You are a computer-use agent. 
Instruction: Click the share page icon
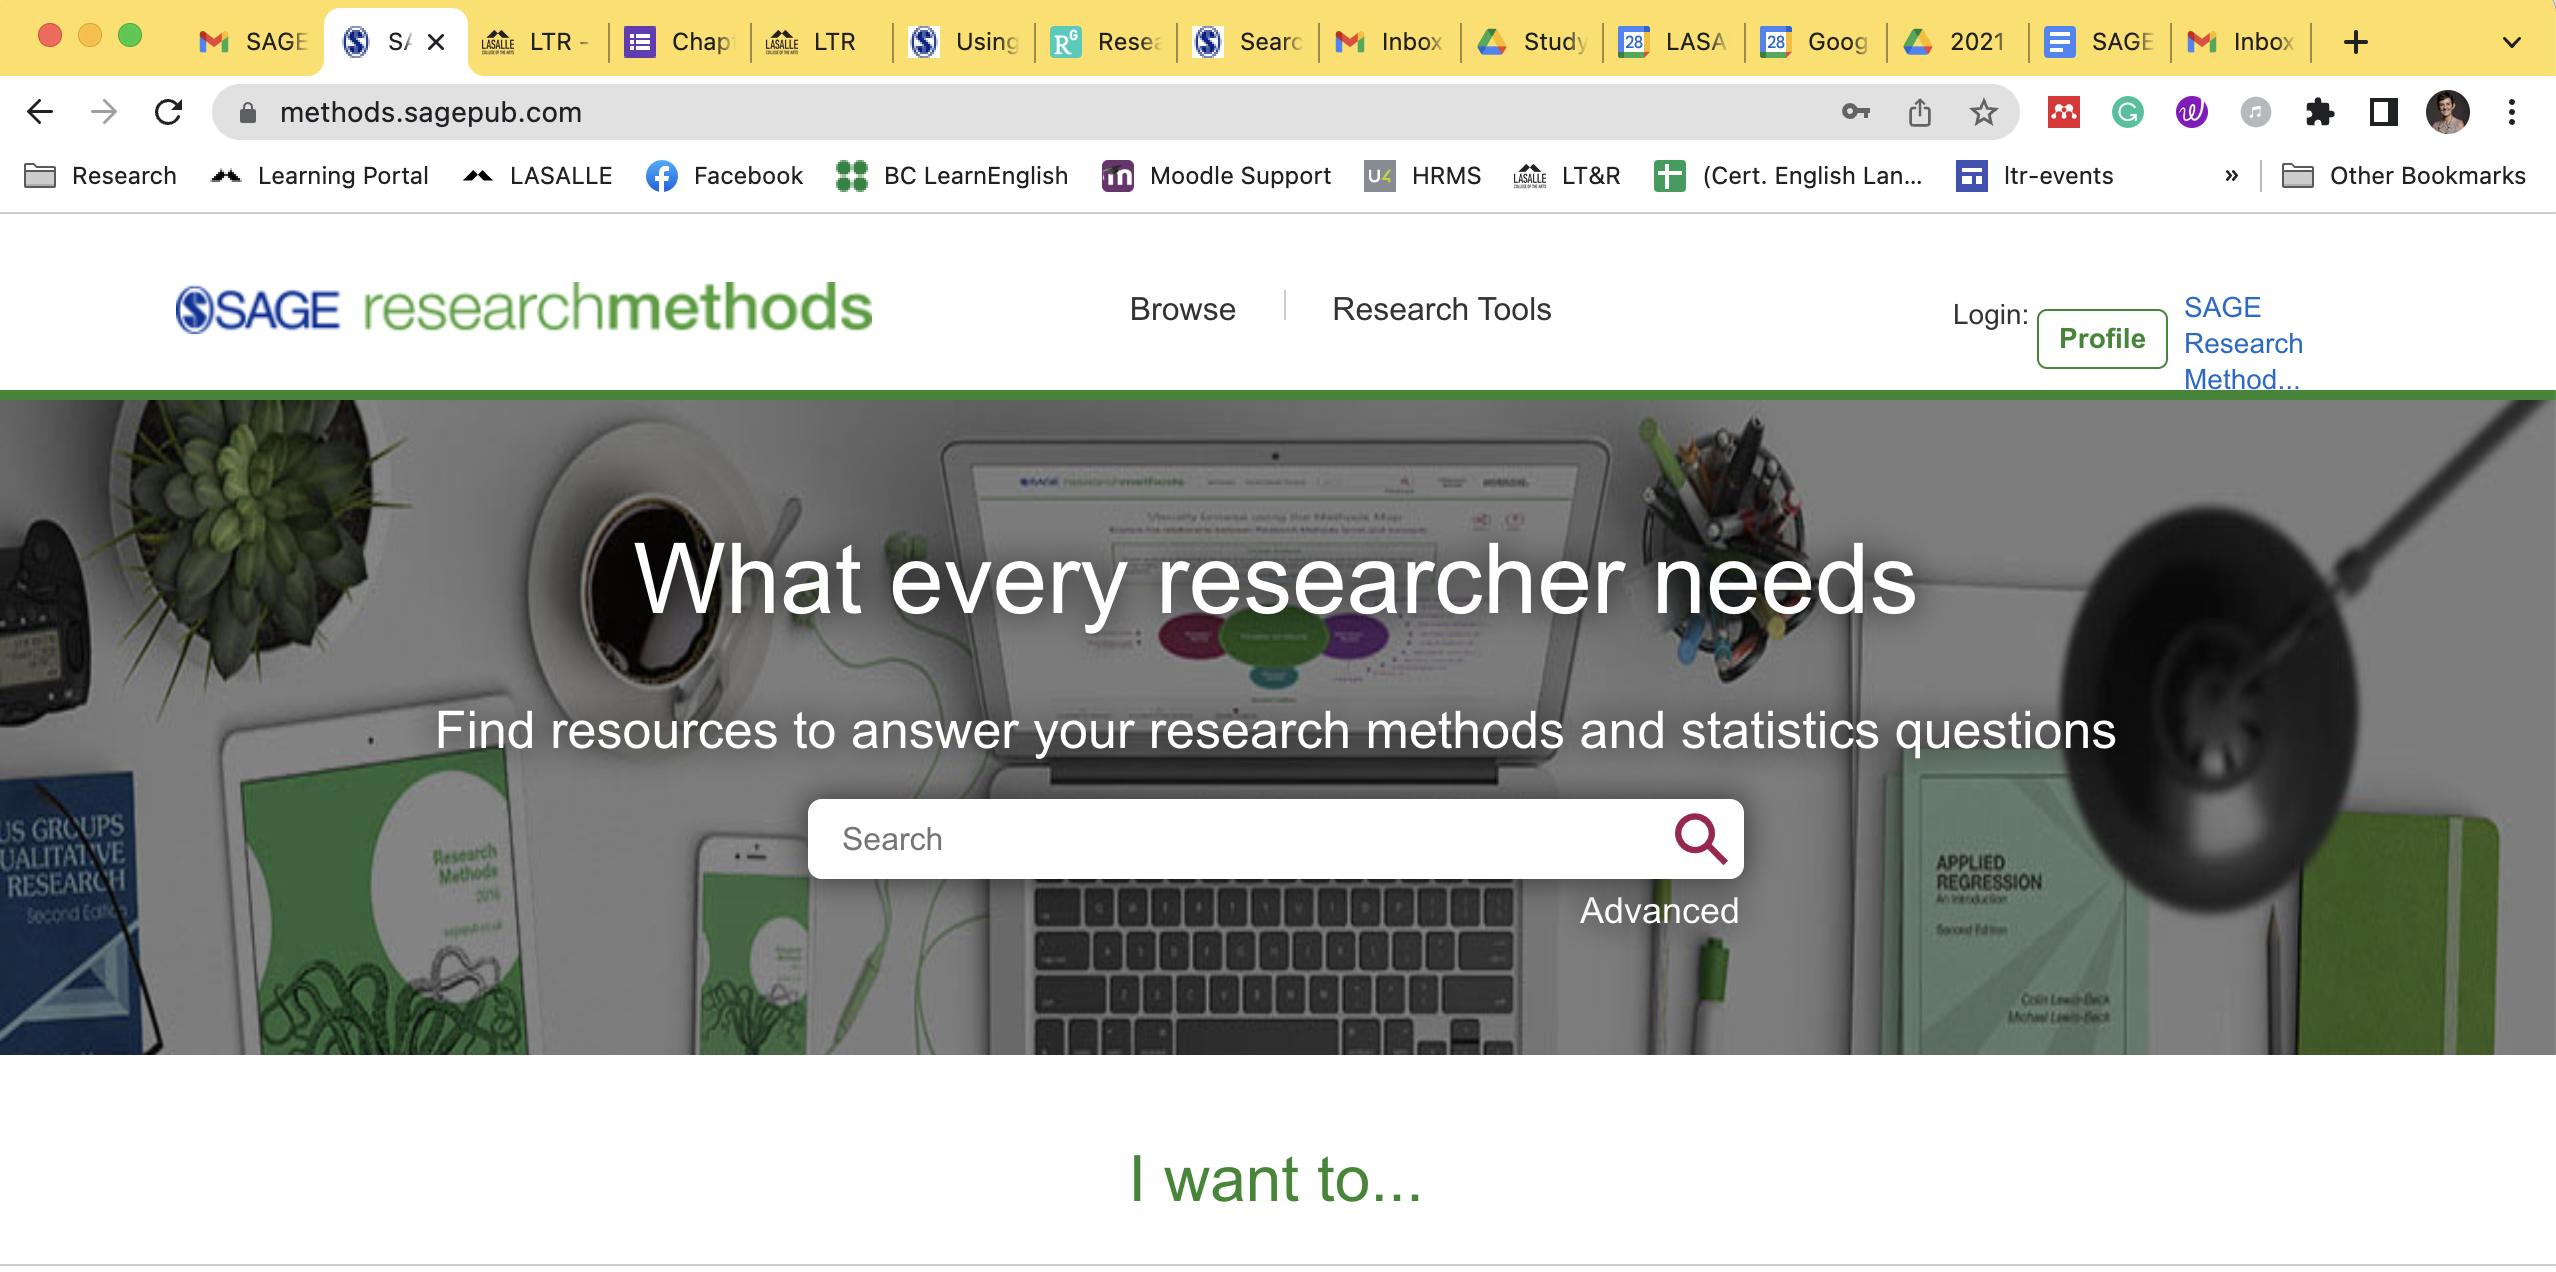tap(1920, 112)
